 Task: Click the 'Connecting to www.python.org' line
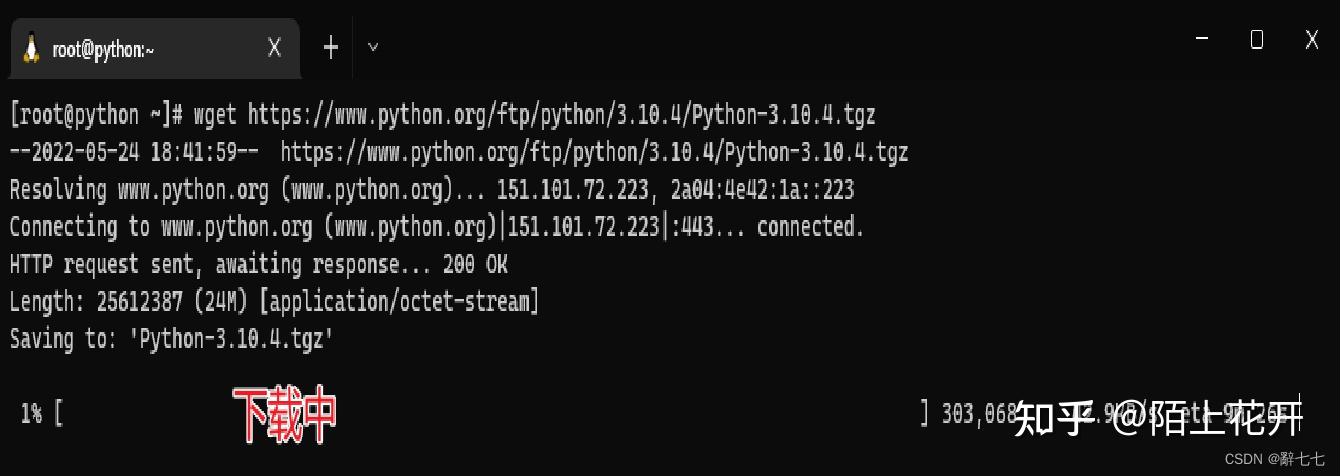(437, 227)
